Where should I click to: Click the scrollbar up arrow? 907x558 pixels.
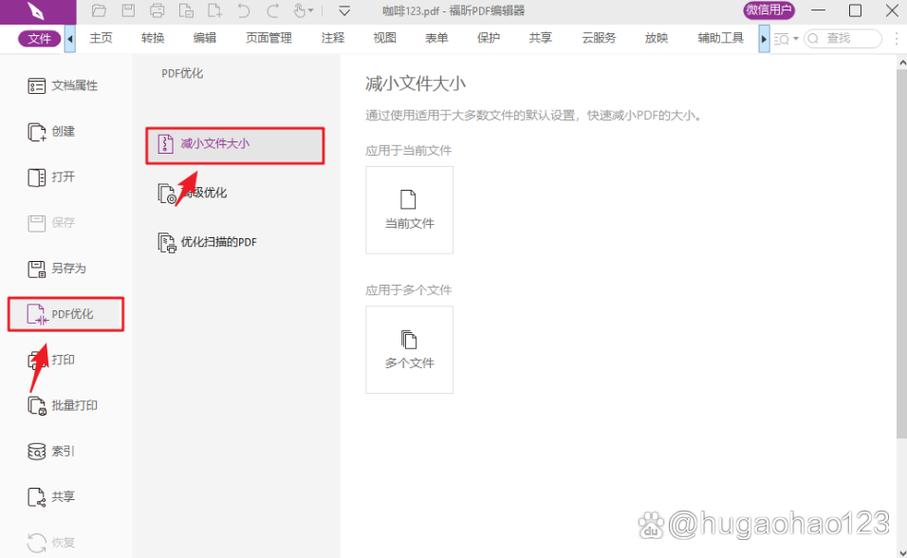[902, 62]
